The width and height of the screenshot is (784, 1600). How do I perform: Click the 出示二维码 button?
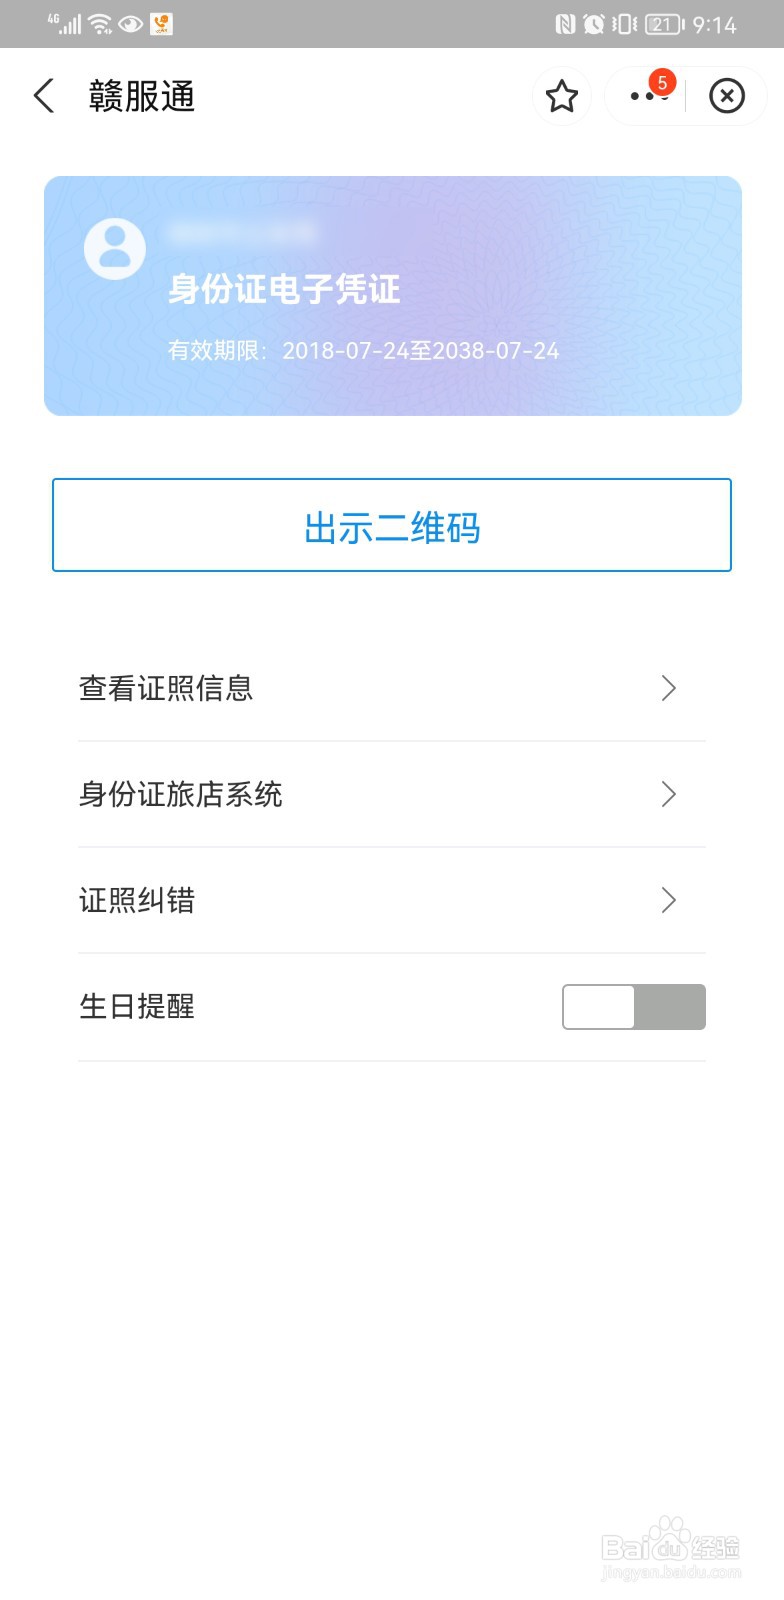tap(392, 525)
